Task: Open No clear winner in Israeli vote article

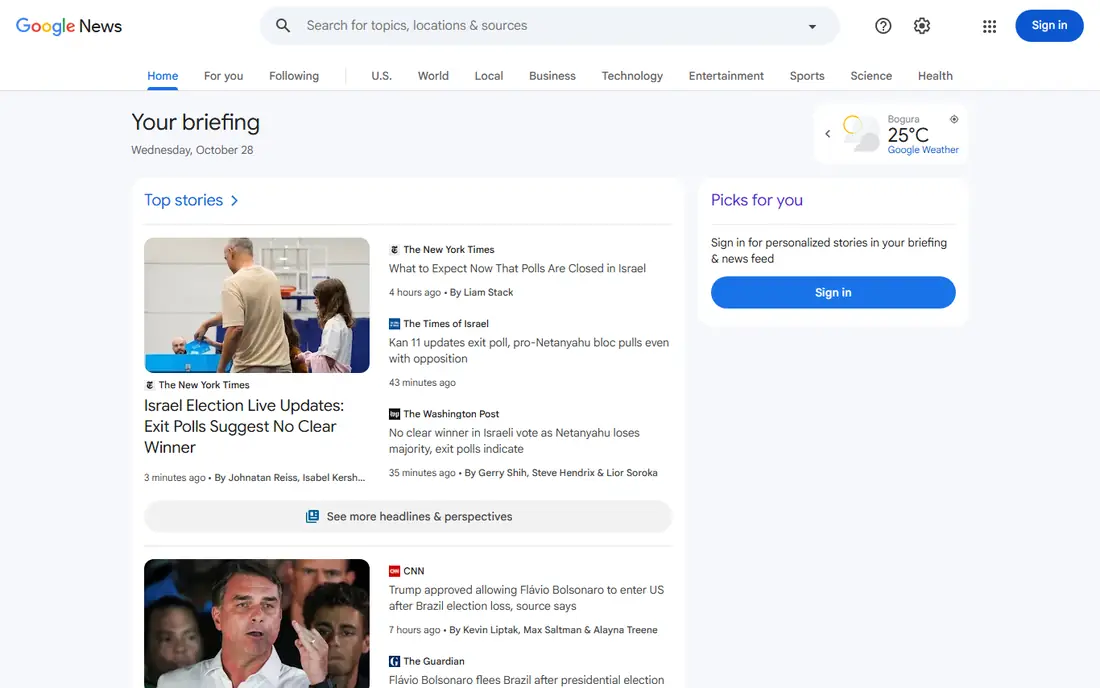Action: [x=514, y=441]
